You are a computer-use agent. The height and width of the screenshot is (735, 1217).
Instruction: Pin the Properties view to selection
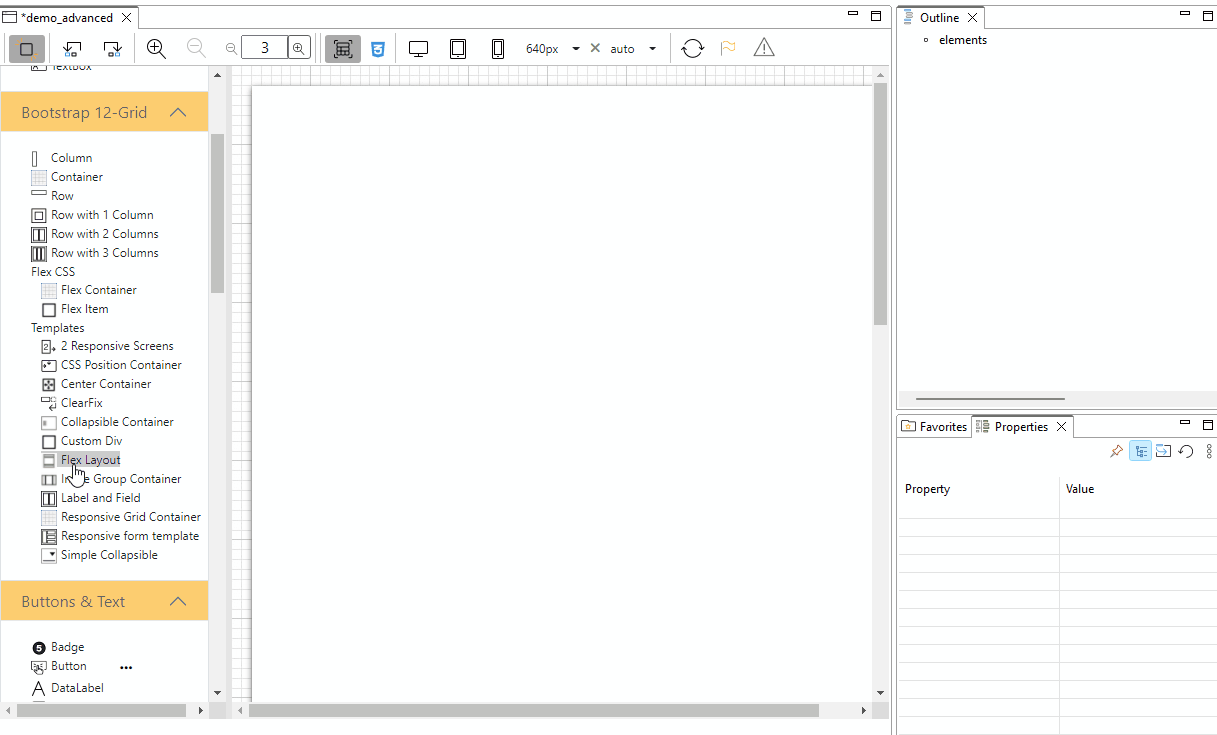coord(1116,451)
